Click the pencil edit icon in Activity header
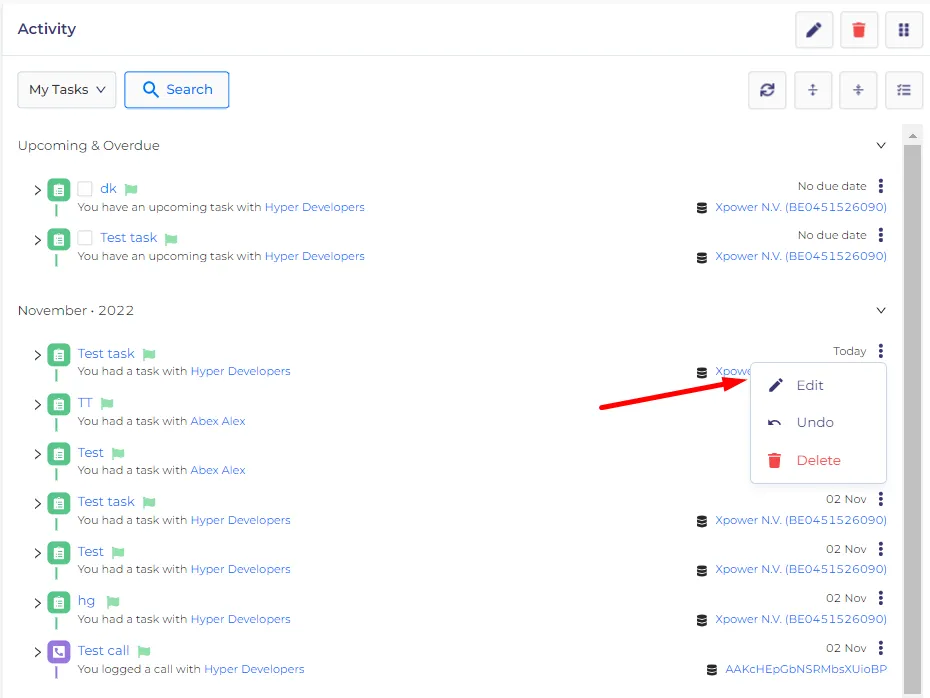Viewport: 930px width, 698px height. 814,30
